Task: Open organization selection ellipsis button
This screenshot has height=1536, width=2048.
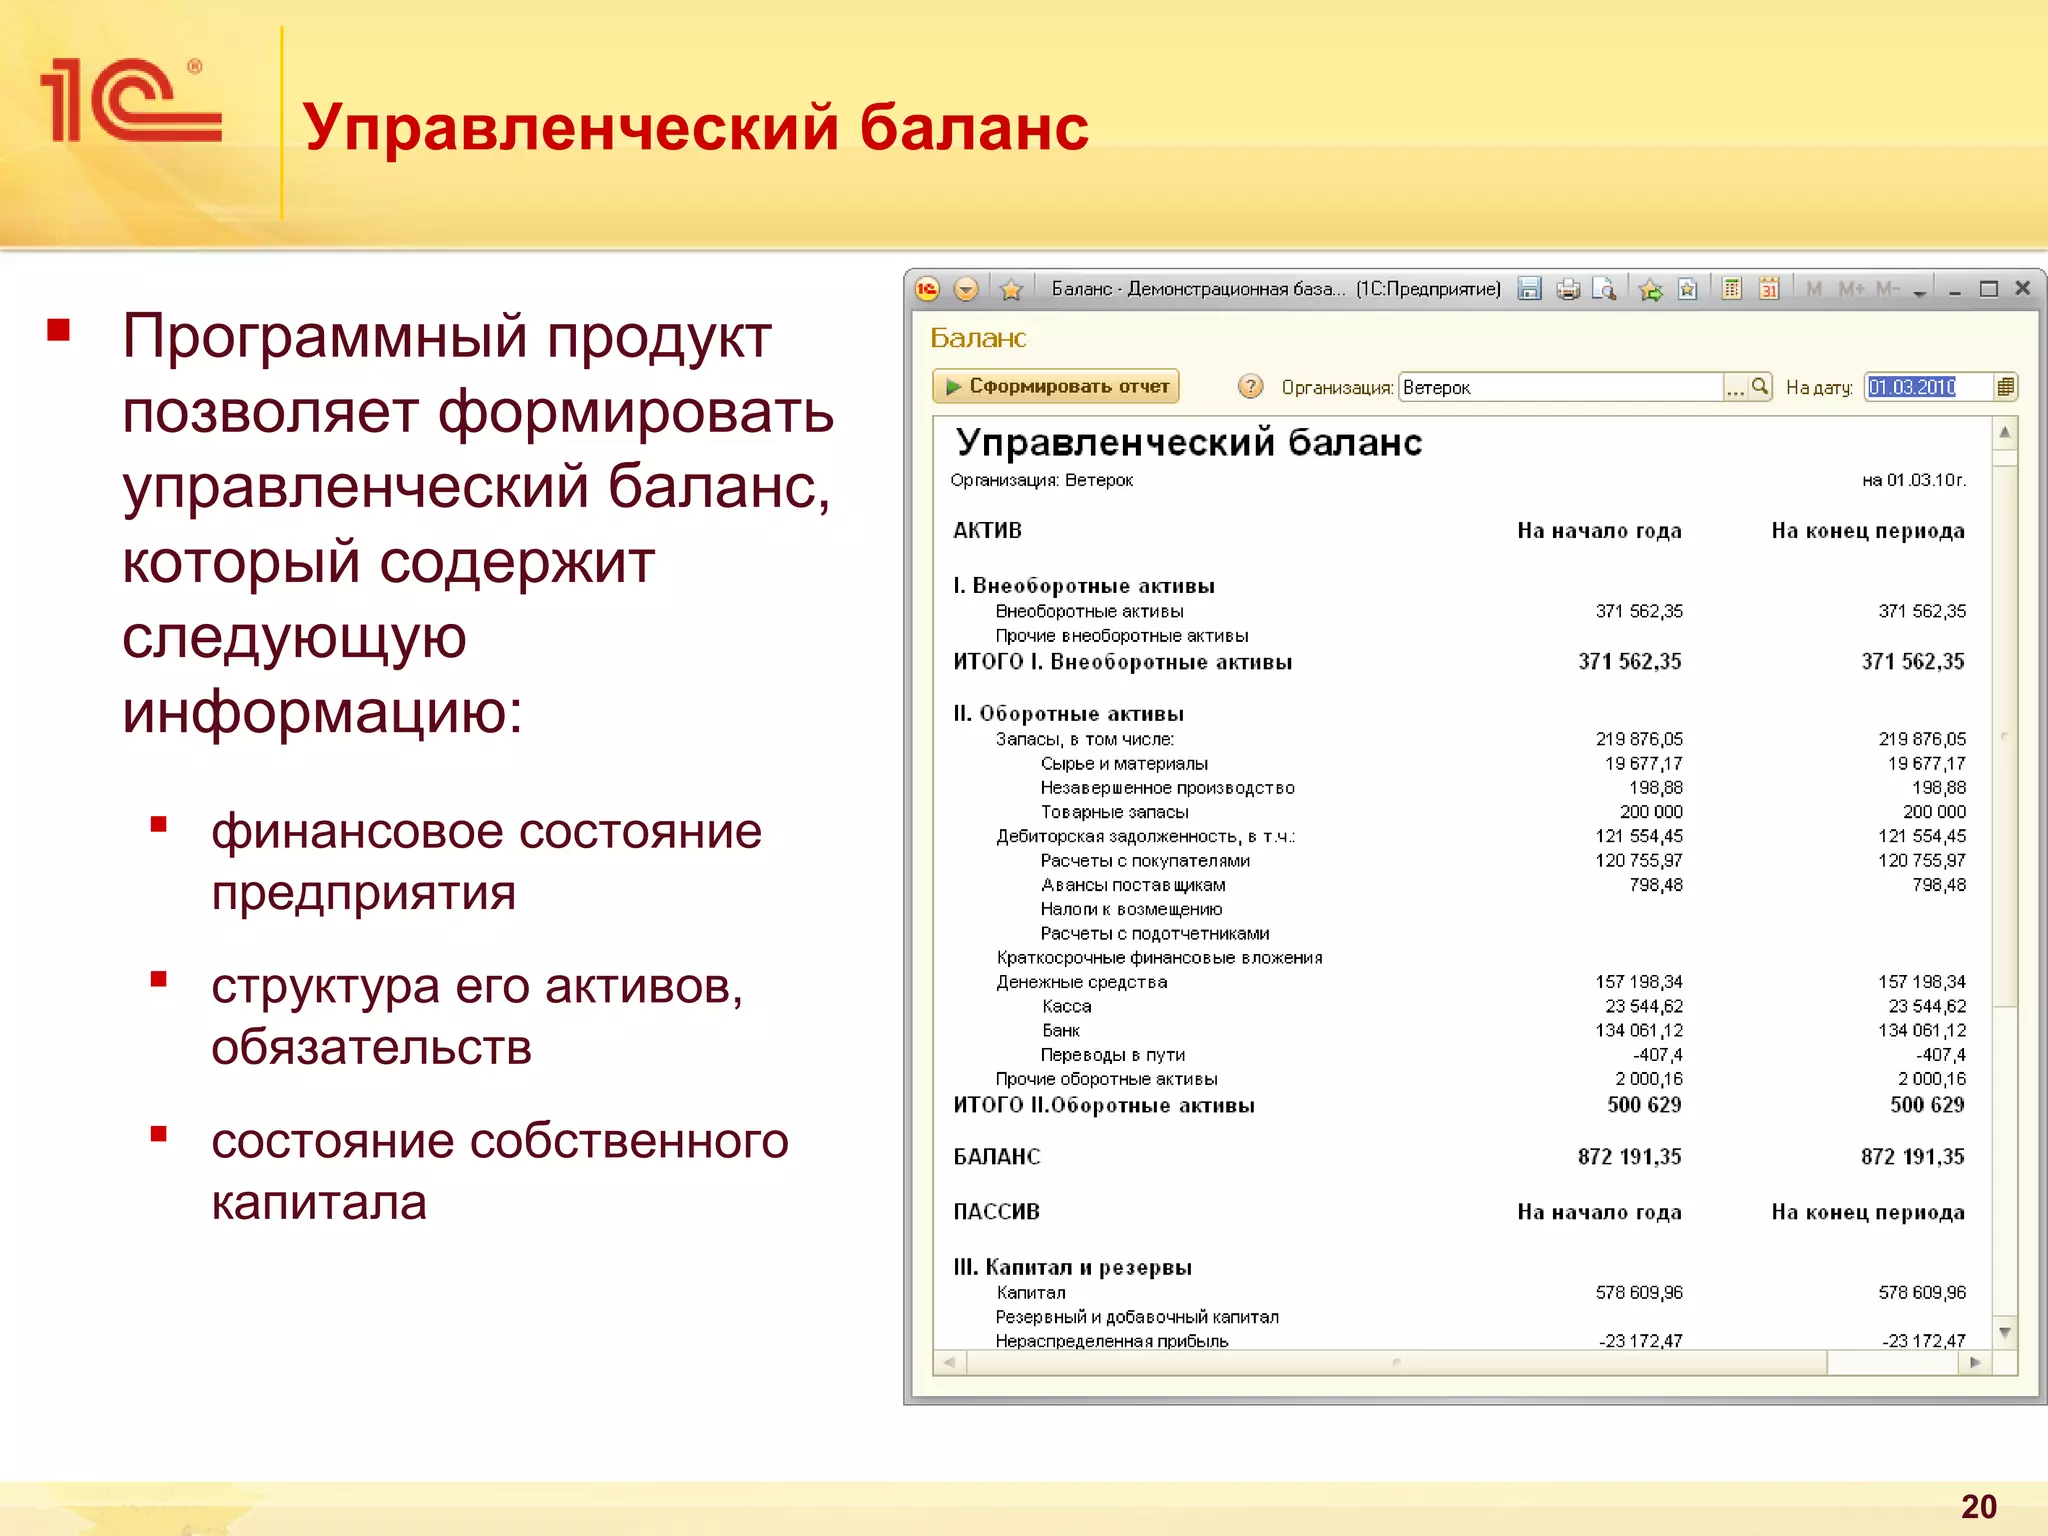Action: point(1735,387)
